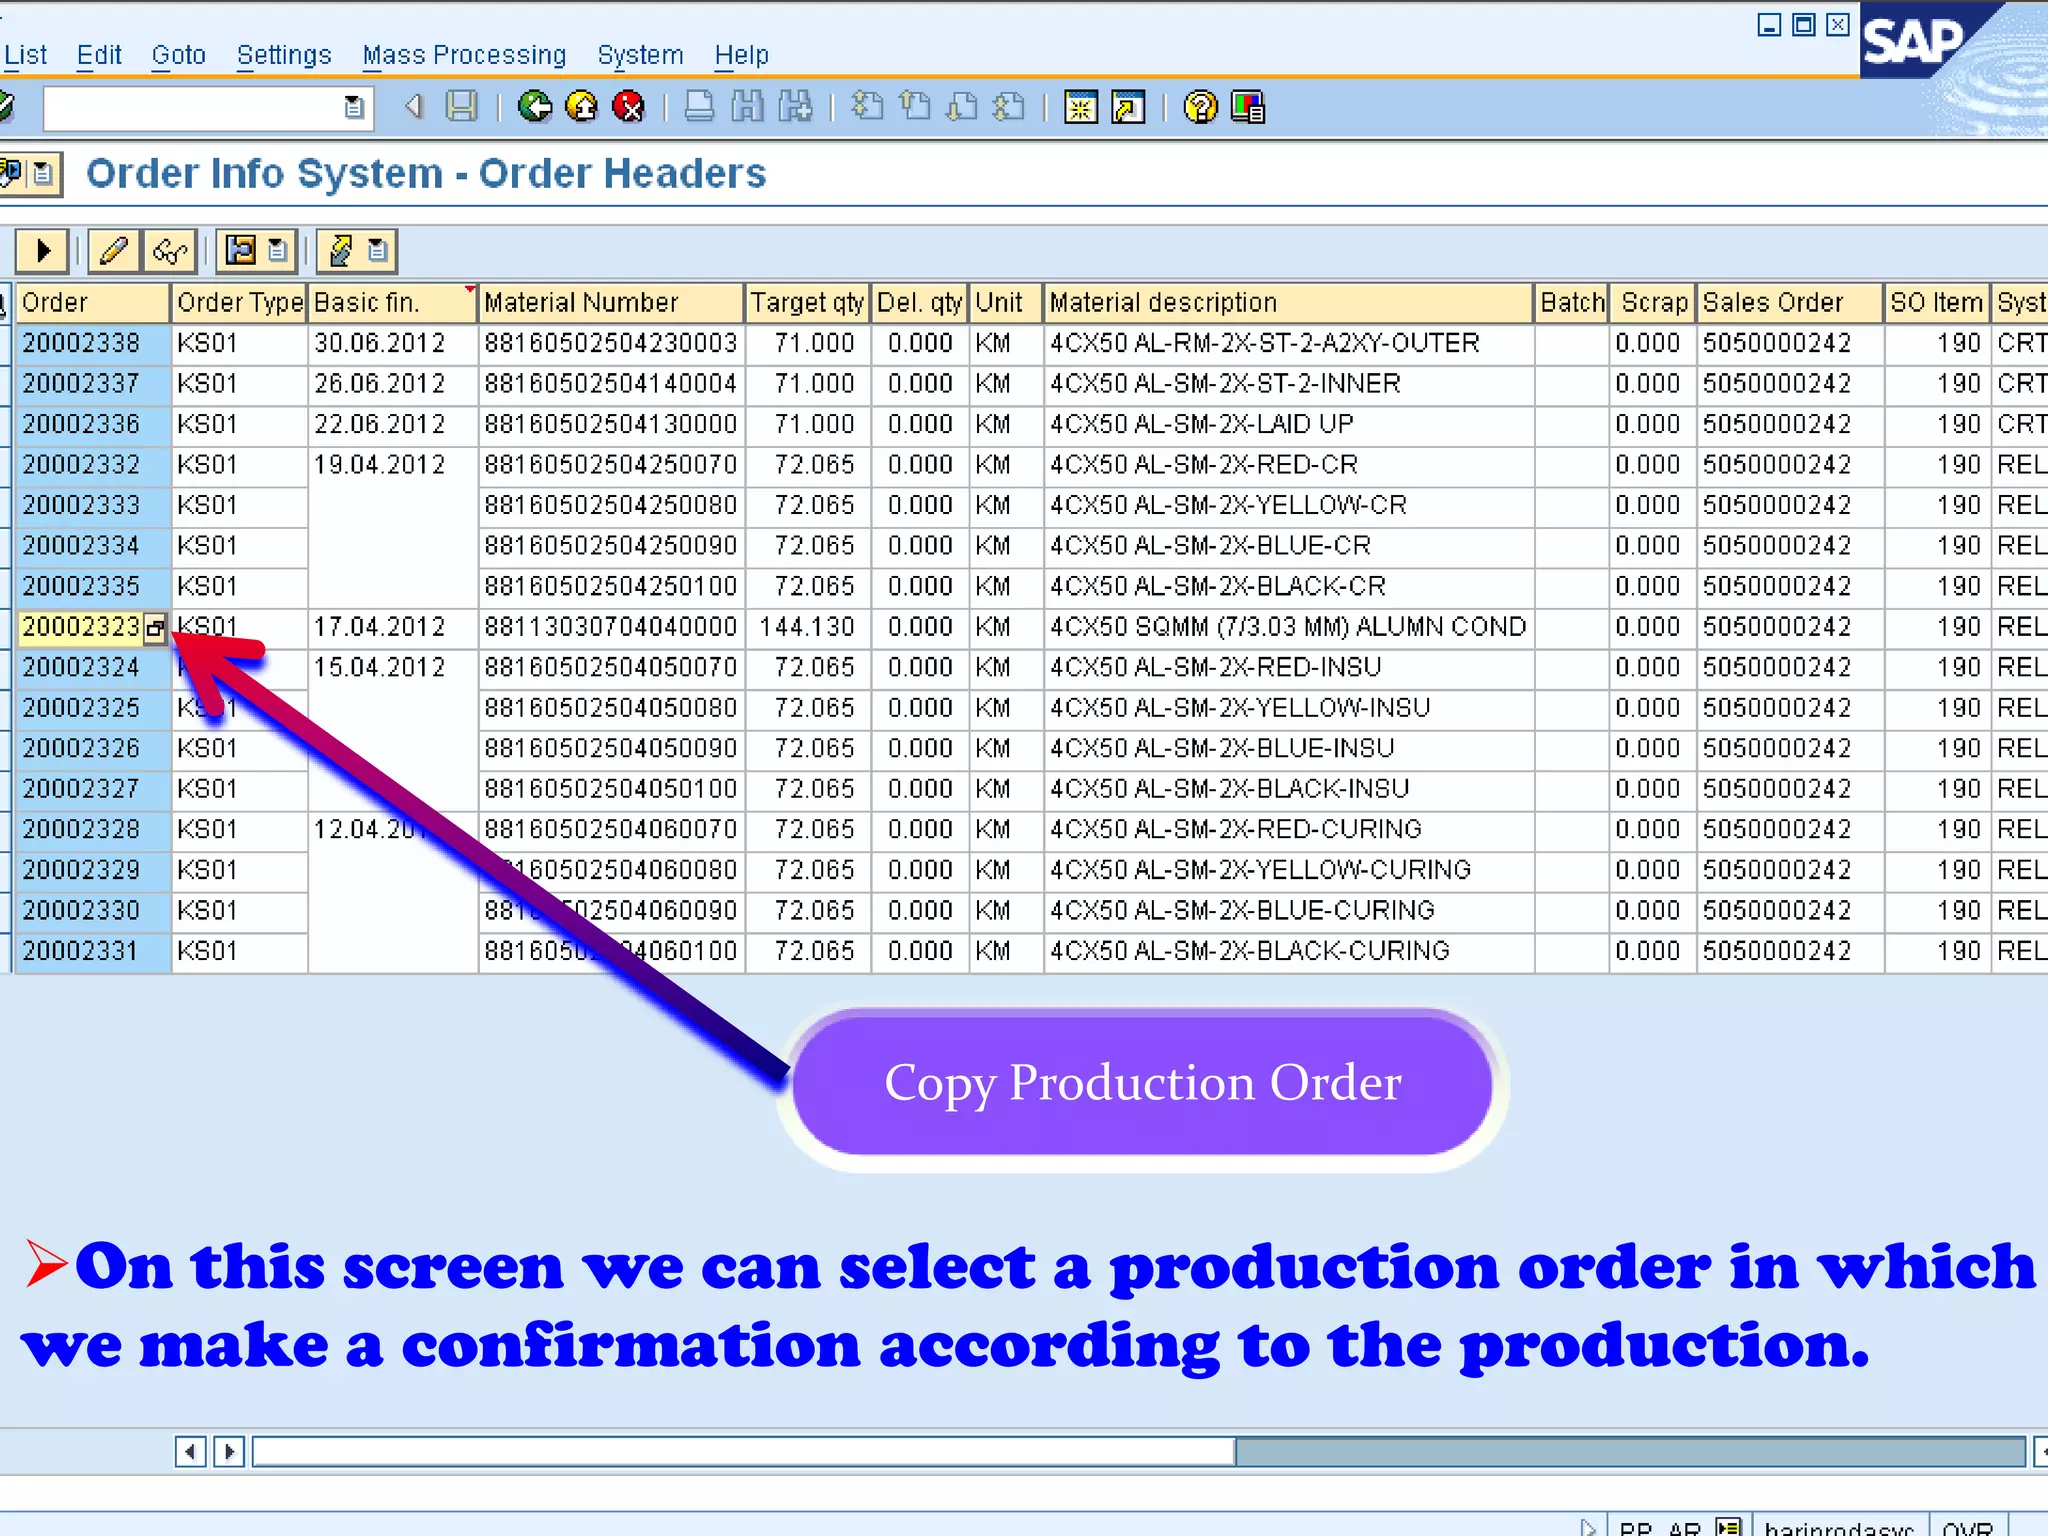Image resolution: width=2048 pixels, height=1536 pixels.
Task: Click the icon beside the page title
Action: coord(12,174)
